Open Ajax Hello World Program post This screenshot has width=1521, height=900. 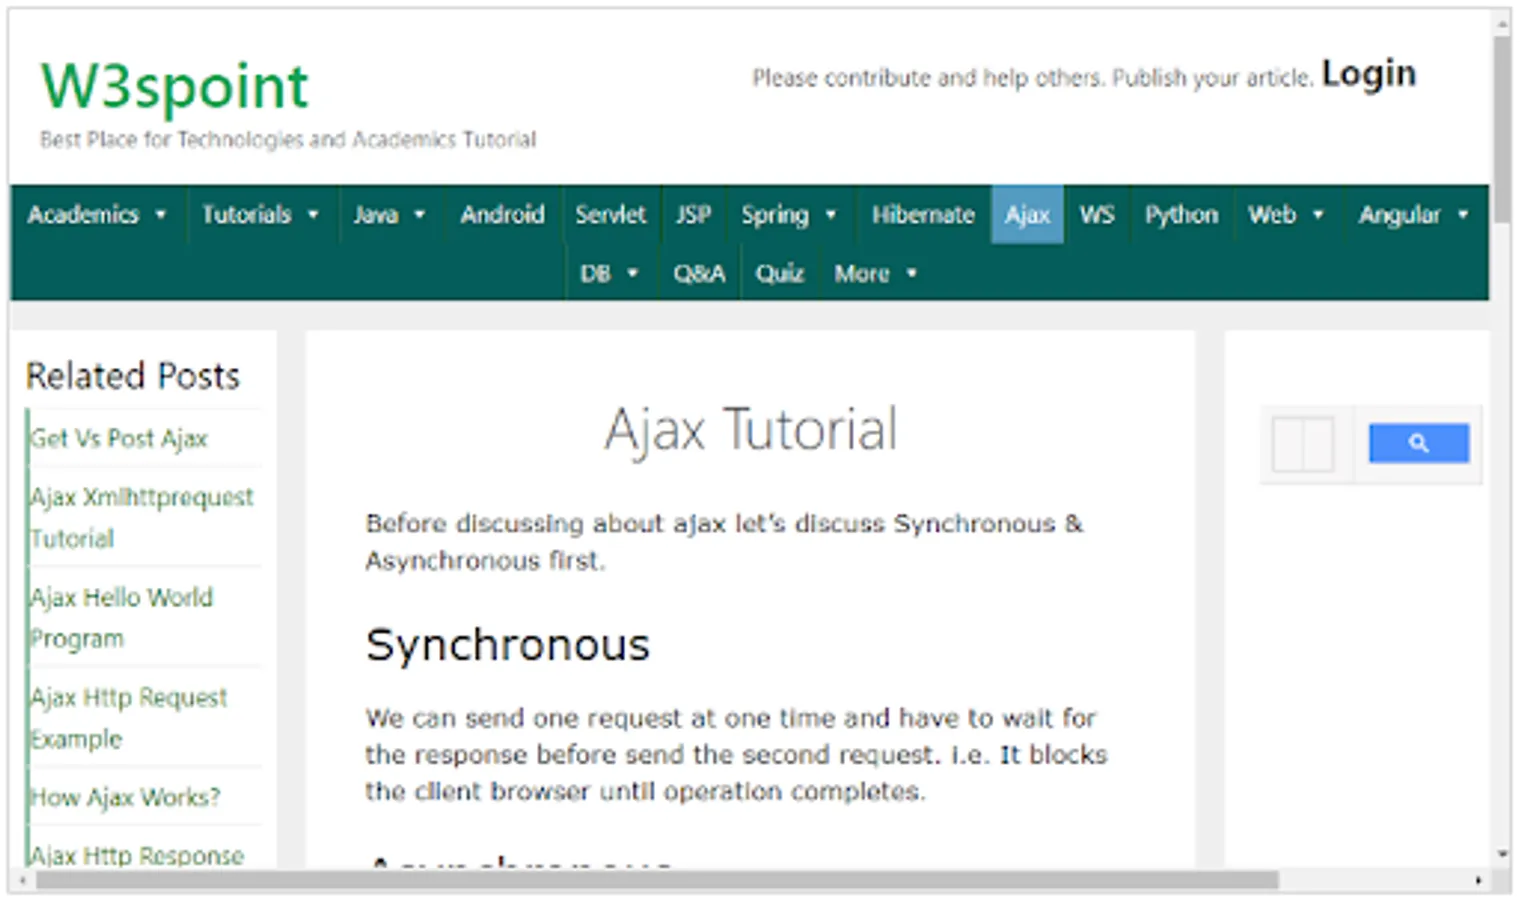tap(121, 617)
